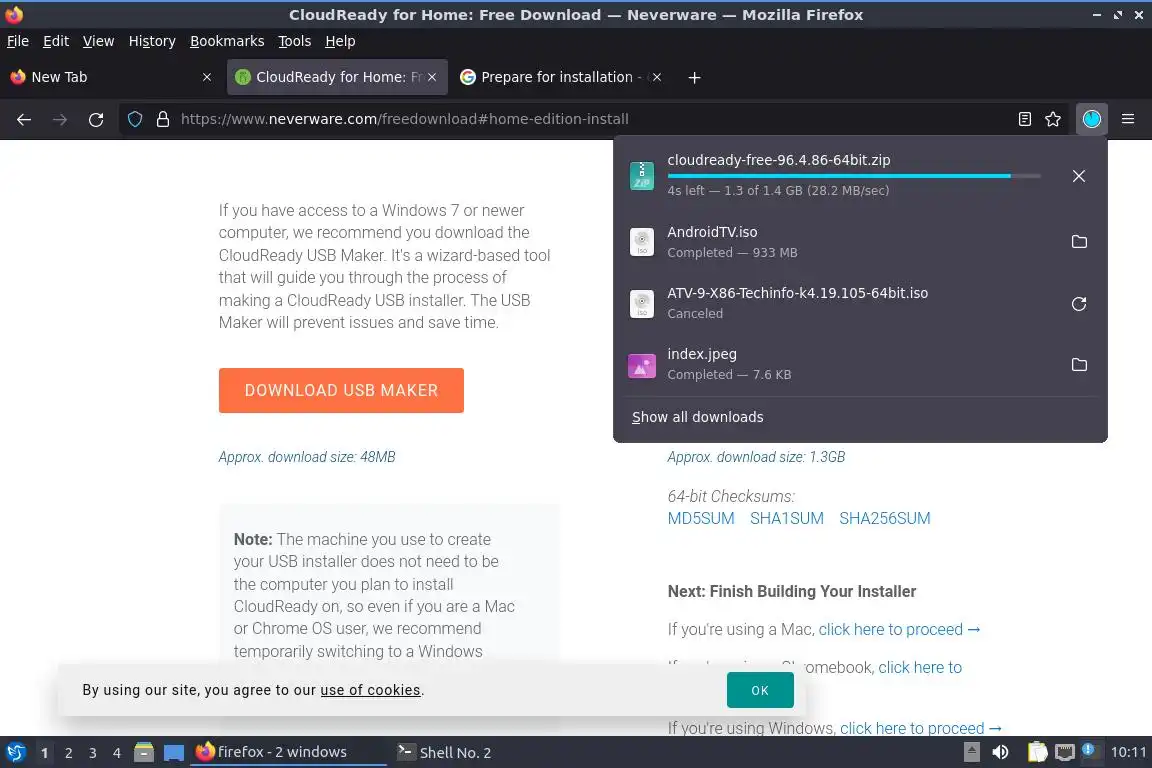Viewport: 1152px width, 768px height.
Task: Switch to Prepare for installation tab
Action: click(562, 77)
